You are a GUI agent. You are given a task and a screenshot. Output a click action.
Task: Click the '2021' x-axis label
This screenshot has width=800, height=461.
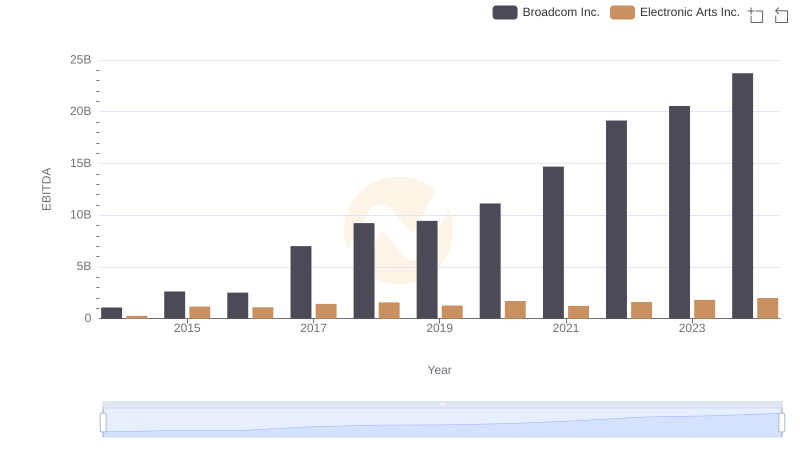click(x=565, y=328)
